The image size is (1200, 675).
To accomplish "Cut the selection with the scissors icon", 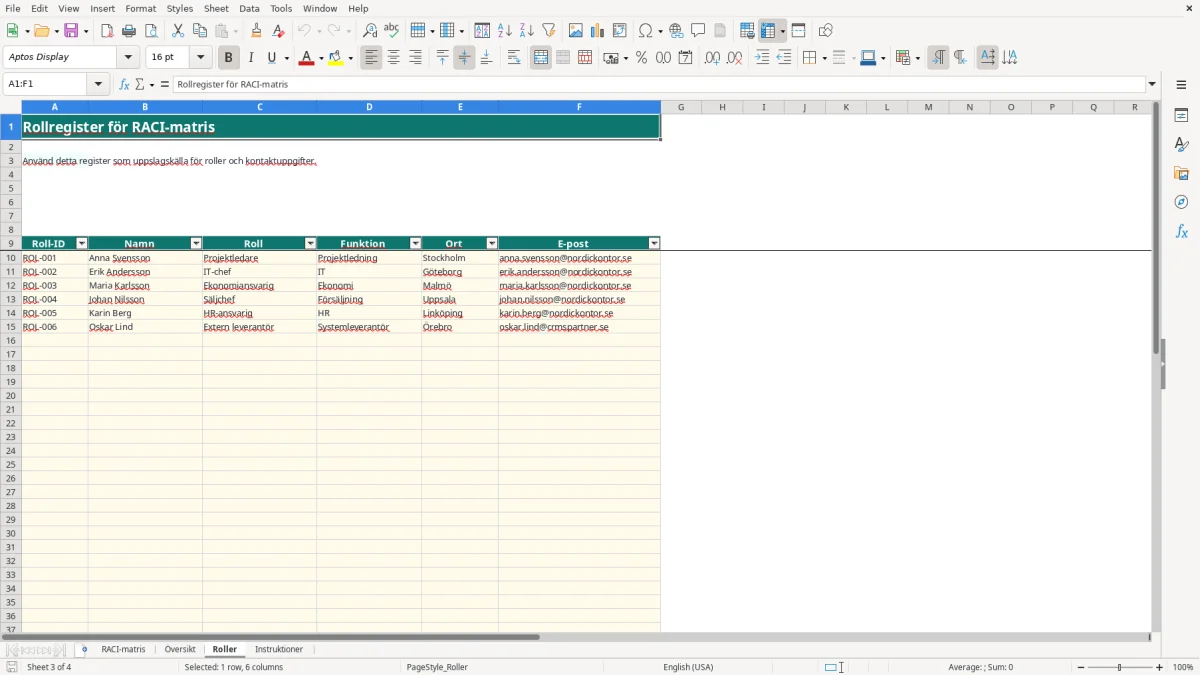I will click(x=178, y=31).
